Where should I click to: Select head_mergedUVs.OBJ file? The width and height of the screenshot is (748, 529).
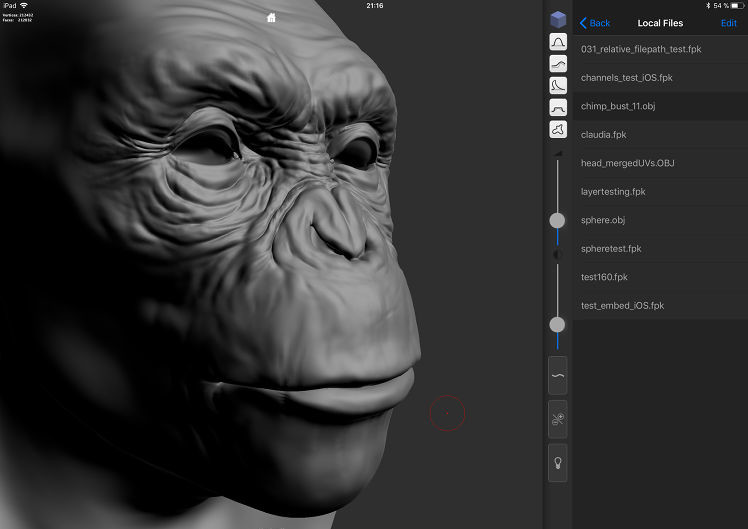(627, 163)
